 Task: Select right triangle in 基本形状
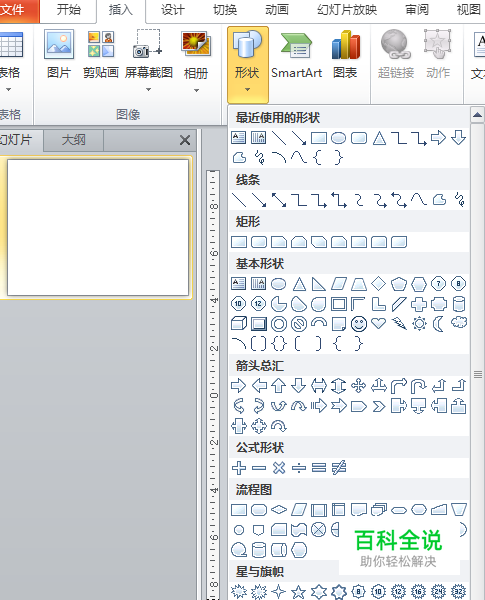pos(318,284)
